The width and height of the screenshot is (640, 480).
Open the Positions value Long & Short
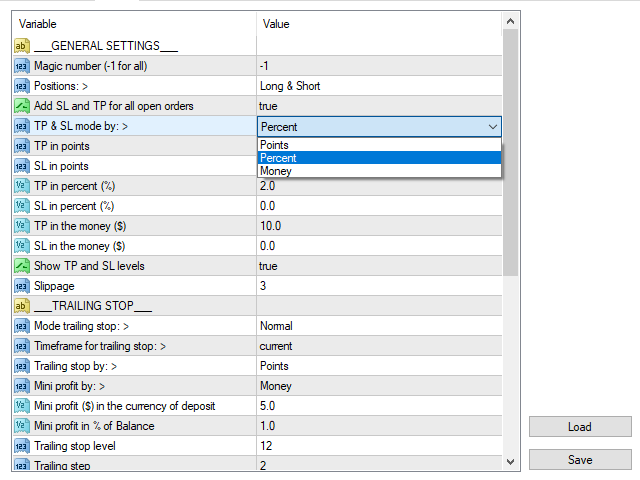pyautogui.click(x=379, y=86)
